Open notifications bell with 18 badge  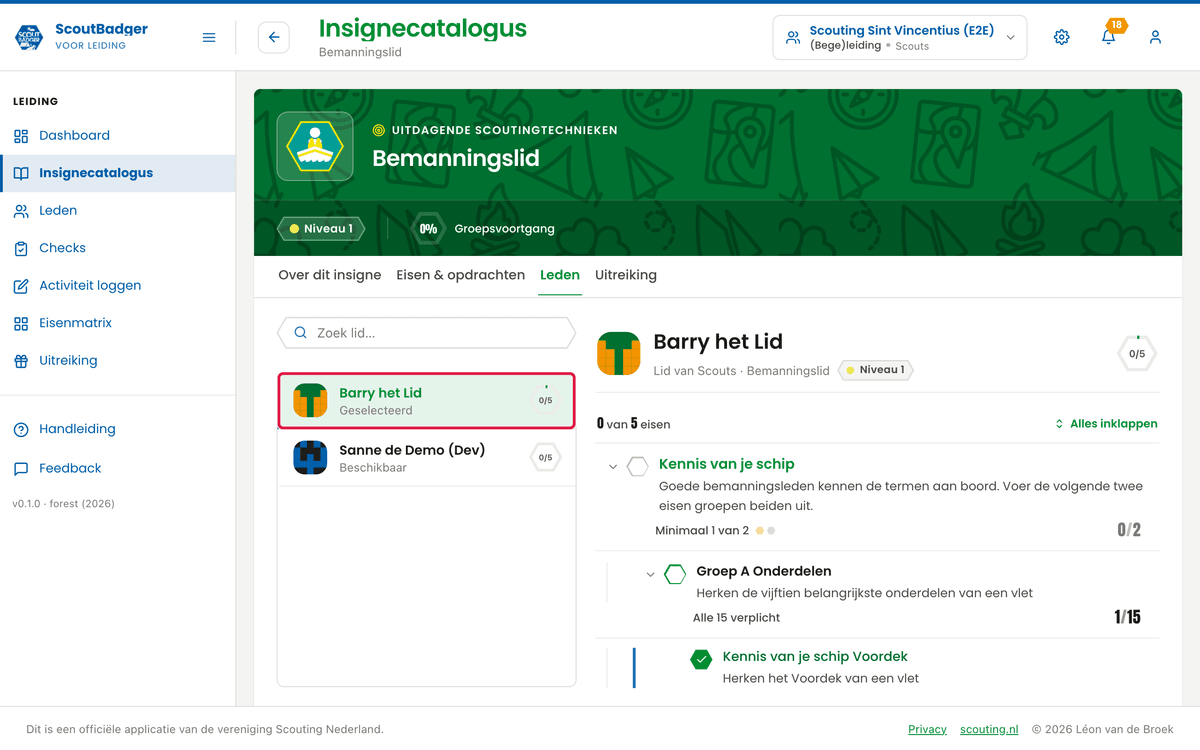tap(1109, 37)
